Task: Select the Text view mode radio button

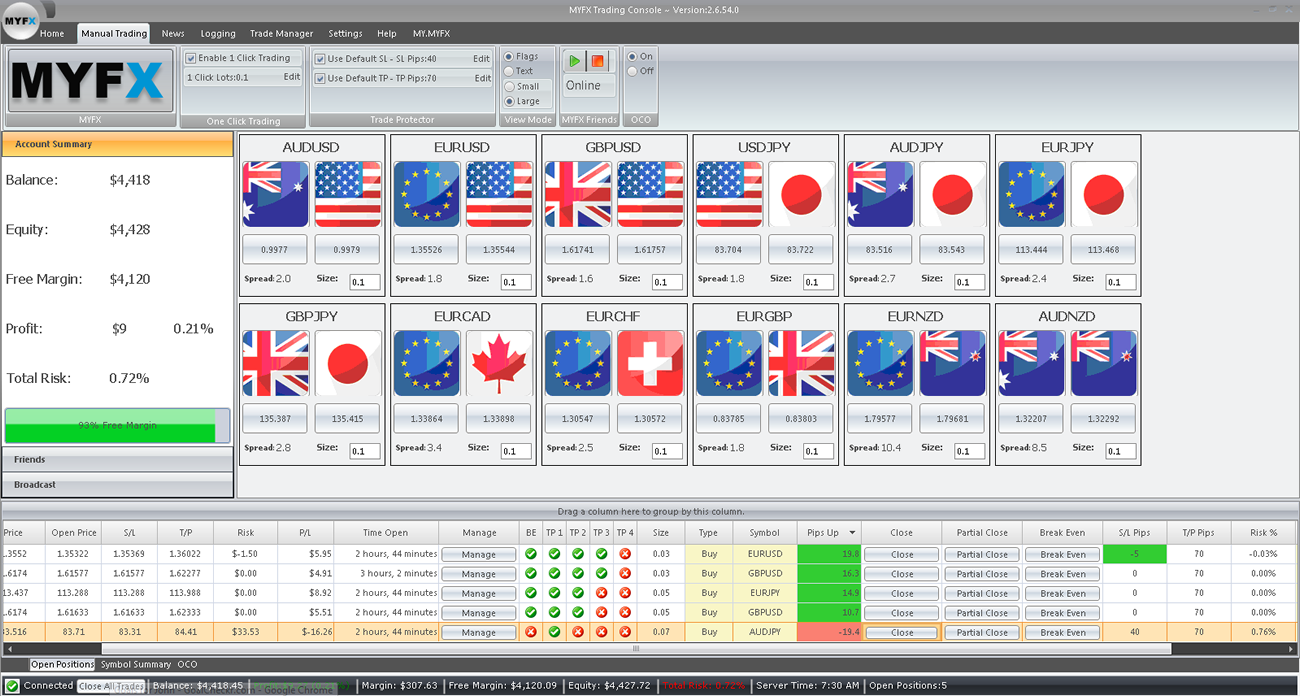Action: click(x=509, y=71)
